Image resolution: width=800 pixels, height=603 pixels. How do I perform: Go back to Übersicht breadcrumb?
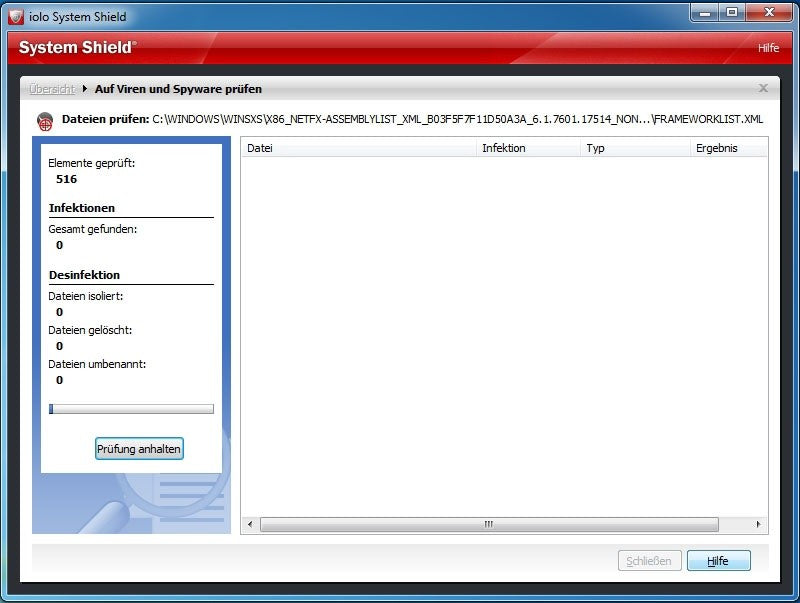52,89
